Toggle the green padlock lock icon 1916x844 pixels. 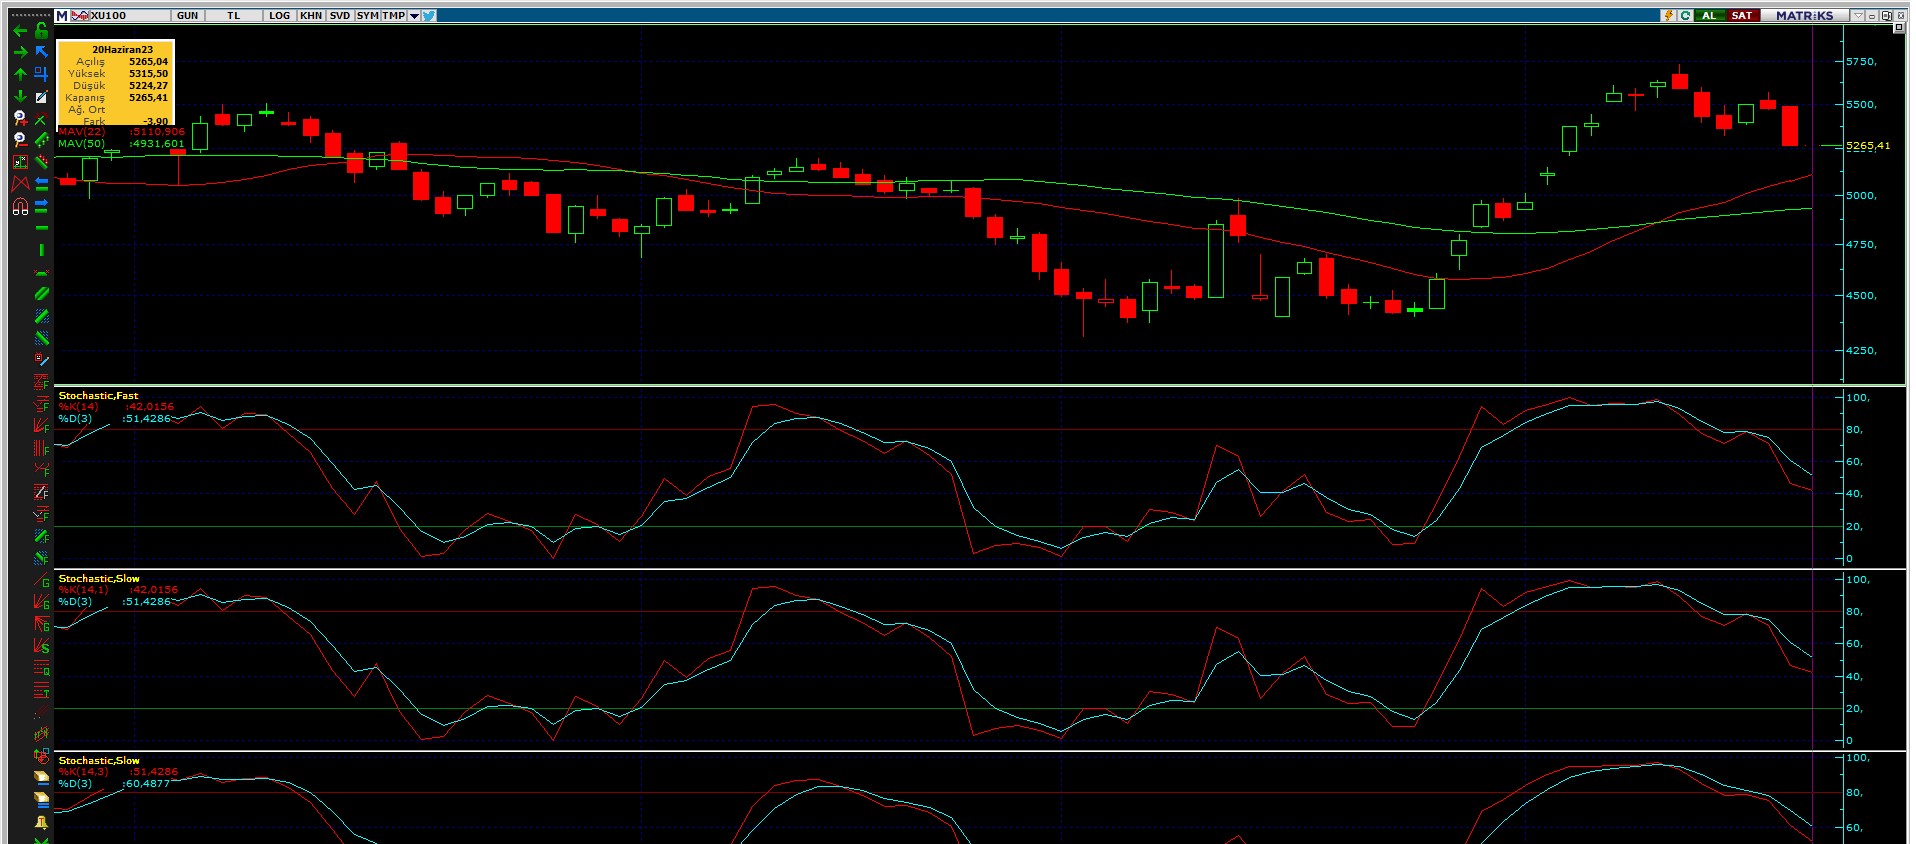tap(42, 31)
